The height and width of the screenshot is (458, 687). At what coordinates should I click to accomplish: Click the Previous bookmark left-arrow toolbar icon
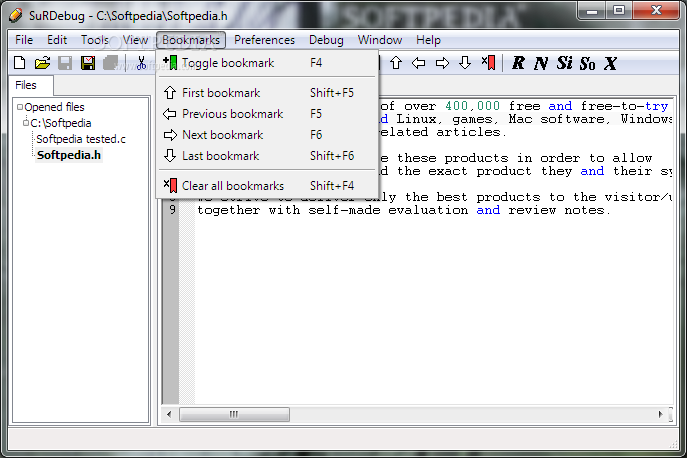(x=418, y=63)
